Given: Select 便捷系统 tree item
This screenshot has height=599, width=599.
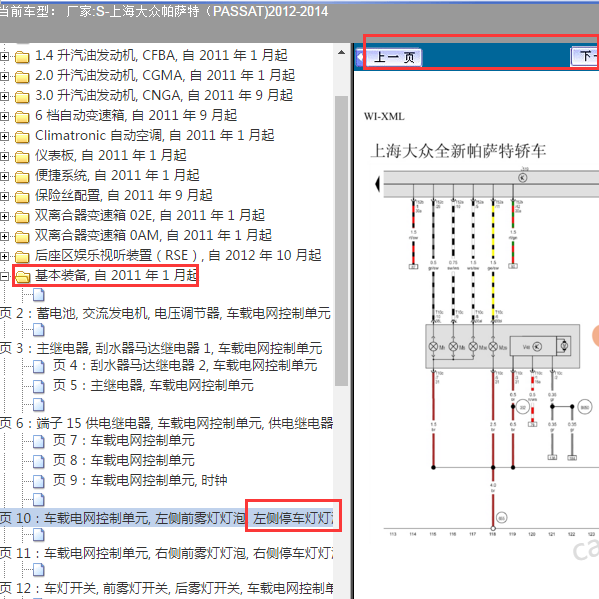Looking at the screenshot, I should [x=117, y=175].
